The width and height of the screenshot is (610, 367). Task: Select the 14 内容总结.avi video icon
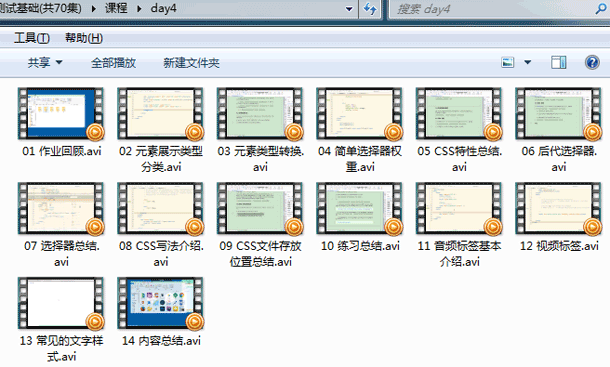[161, 303]
